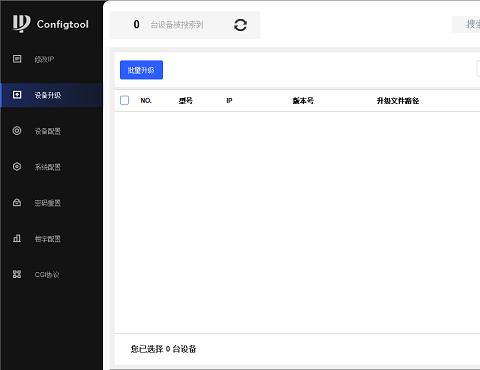Open the 修改IP (Modify IP) sidebar icon
480x370 pixels.
coord(17,59)
